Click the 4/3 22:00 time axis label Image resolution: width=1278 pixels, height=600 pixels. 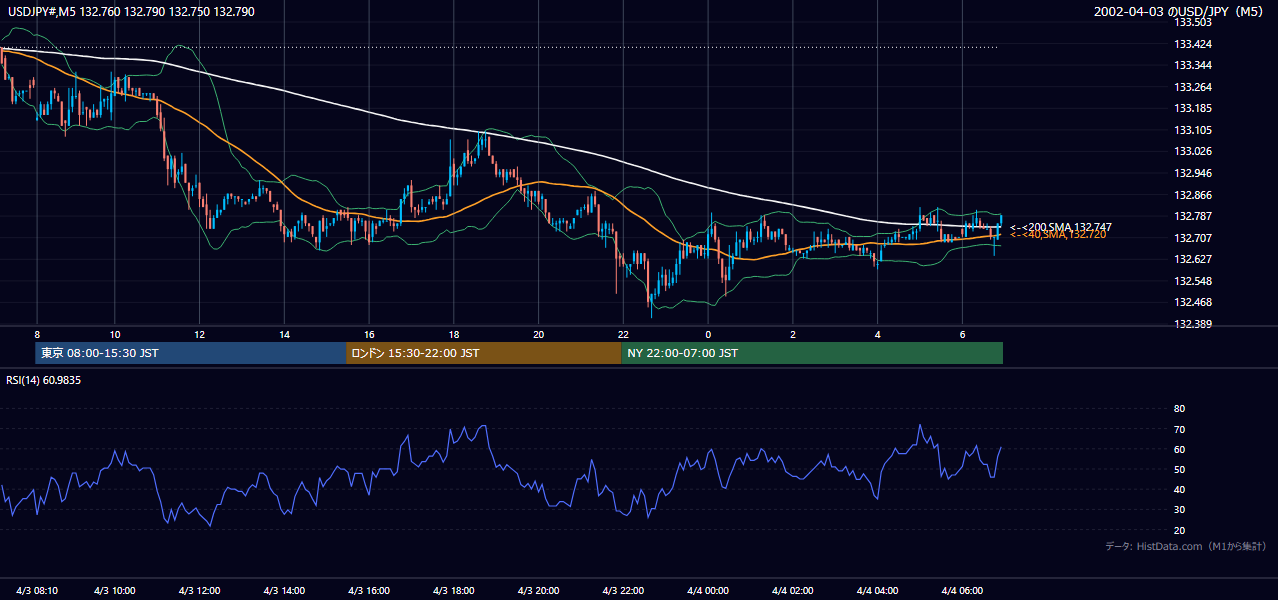tap(623, 590)
